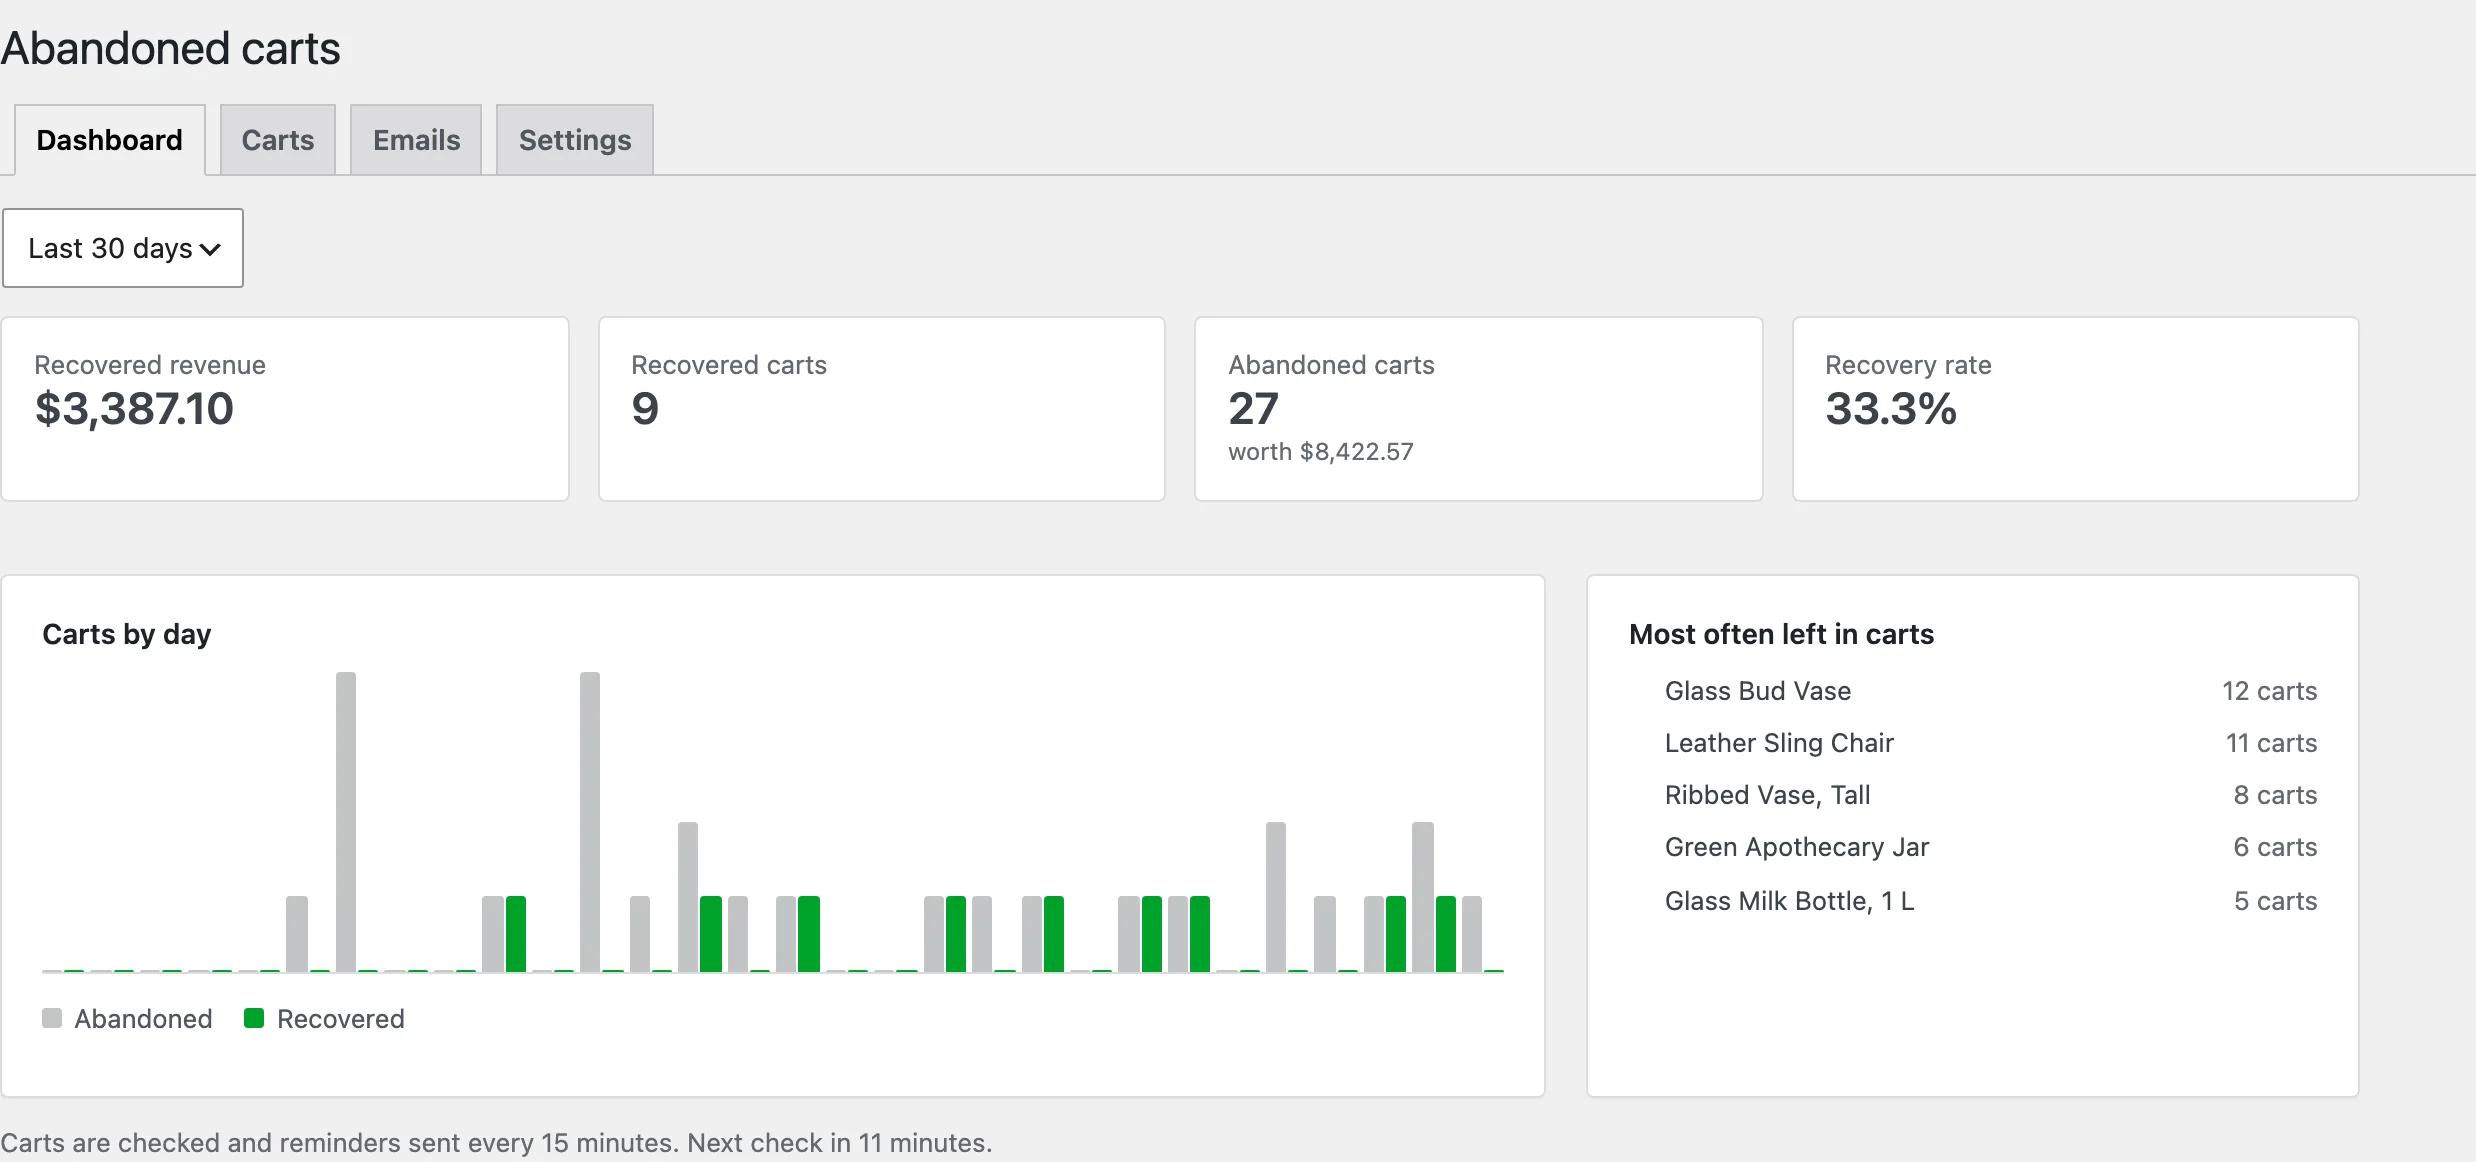The image size is (2476, 1162).
Task: Open the Emails tab
Action: (416, 140)
